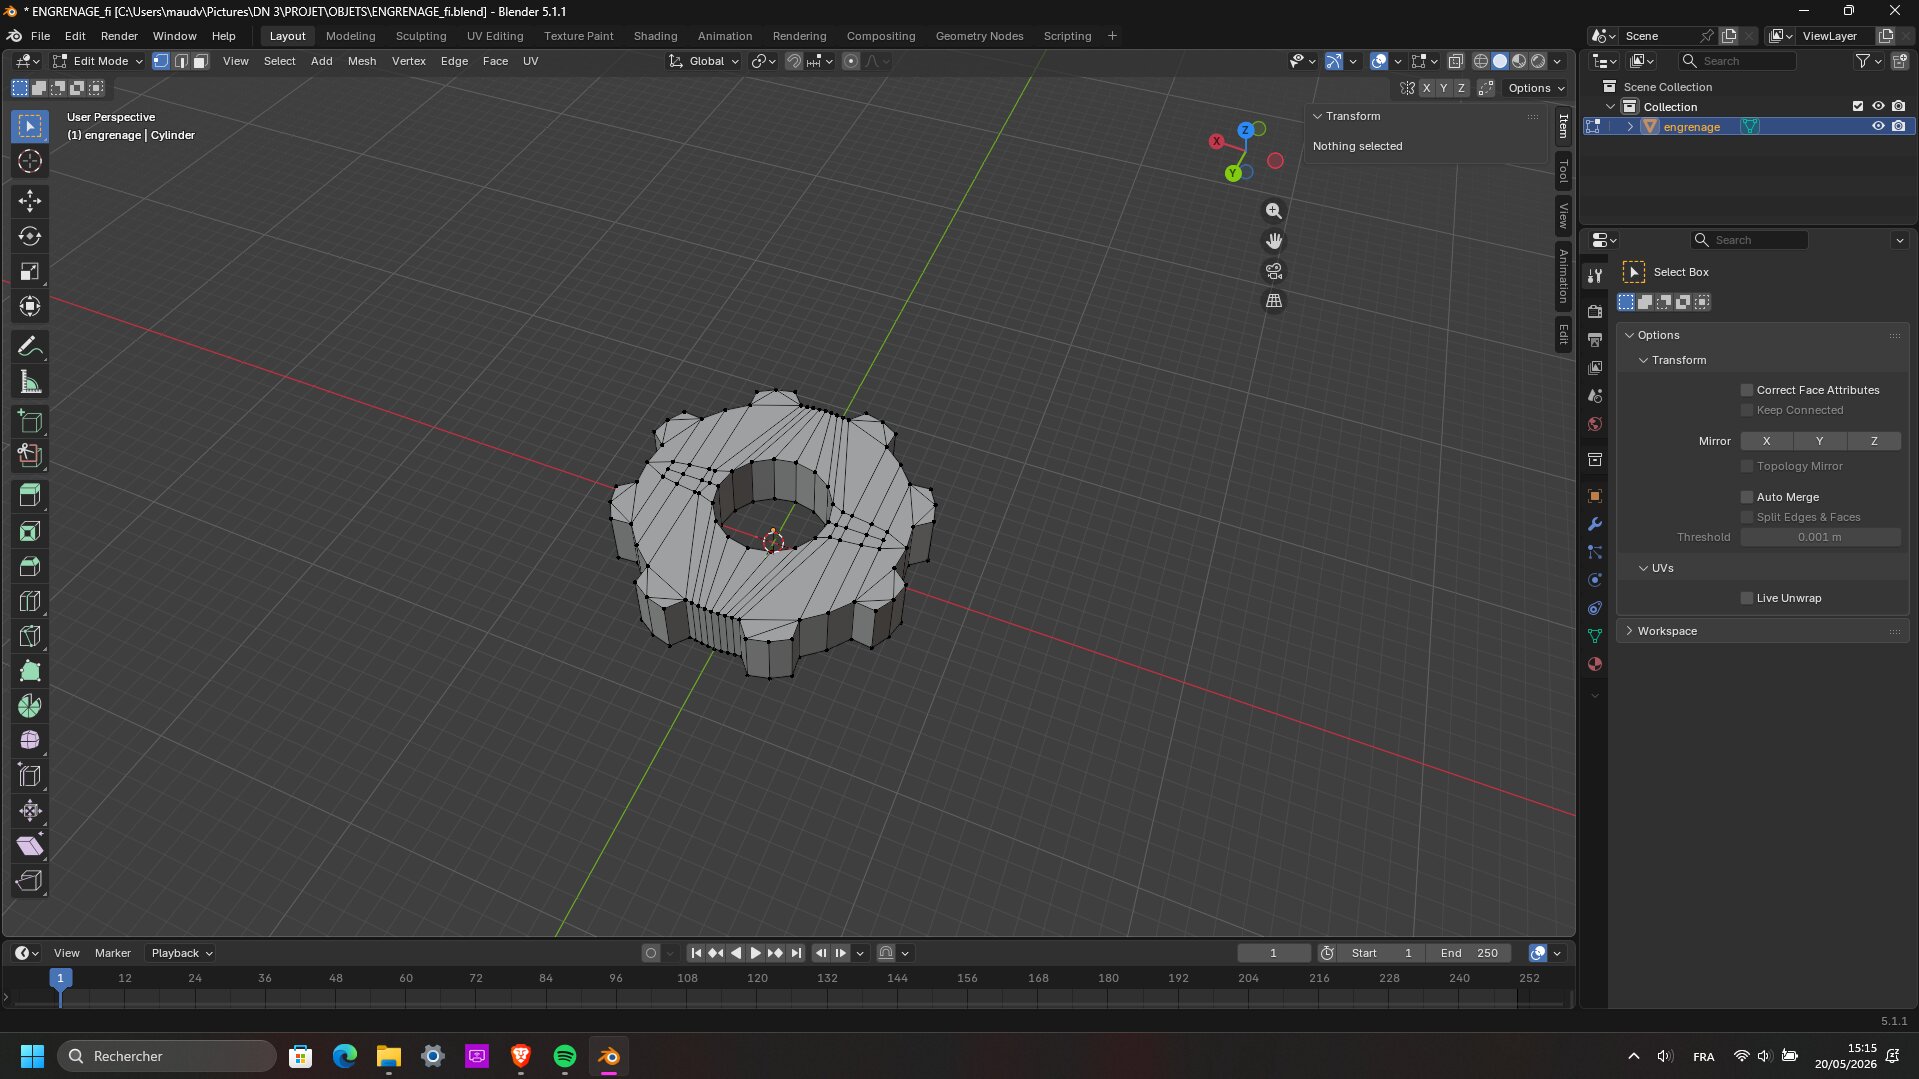1919x1079 pixels.
Task: Open the viewport Options dropdown
Action: pos(1535,88)
